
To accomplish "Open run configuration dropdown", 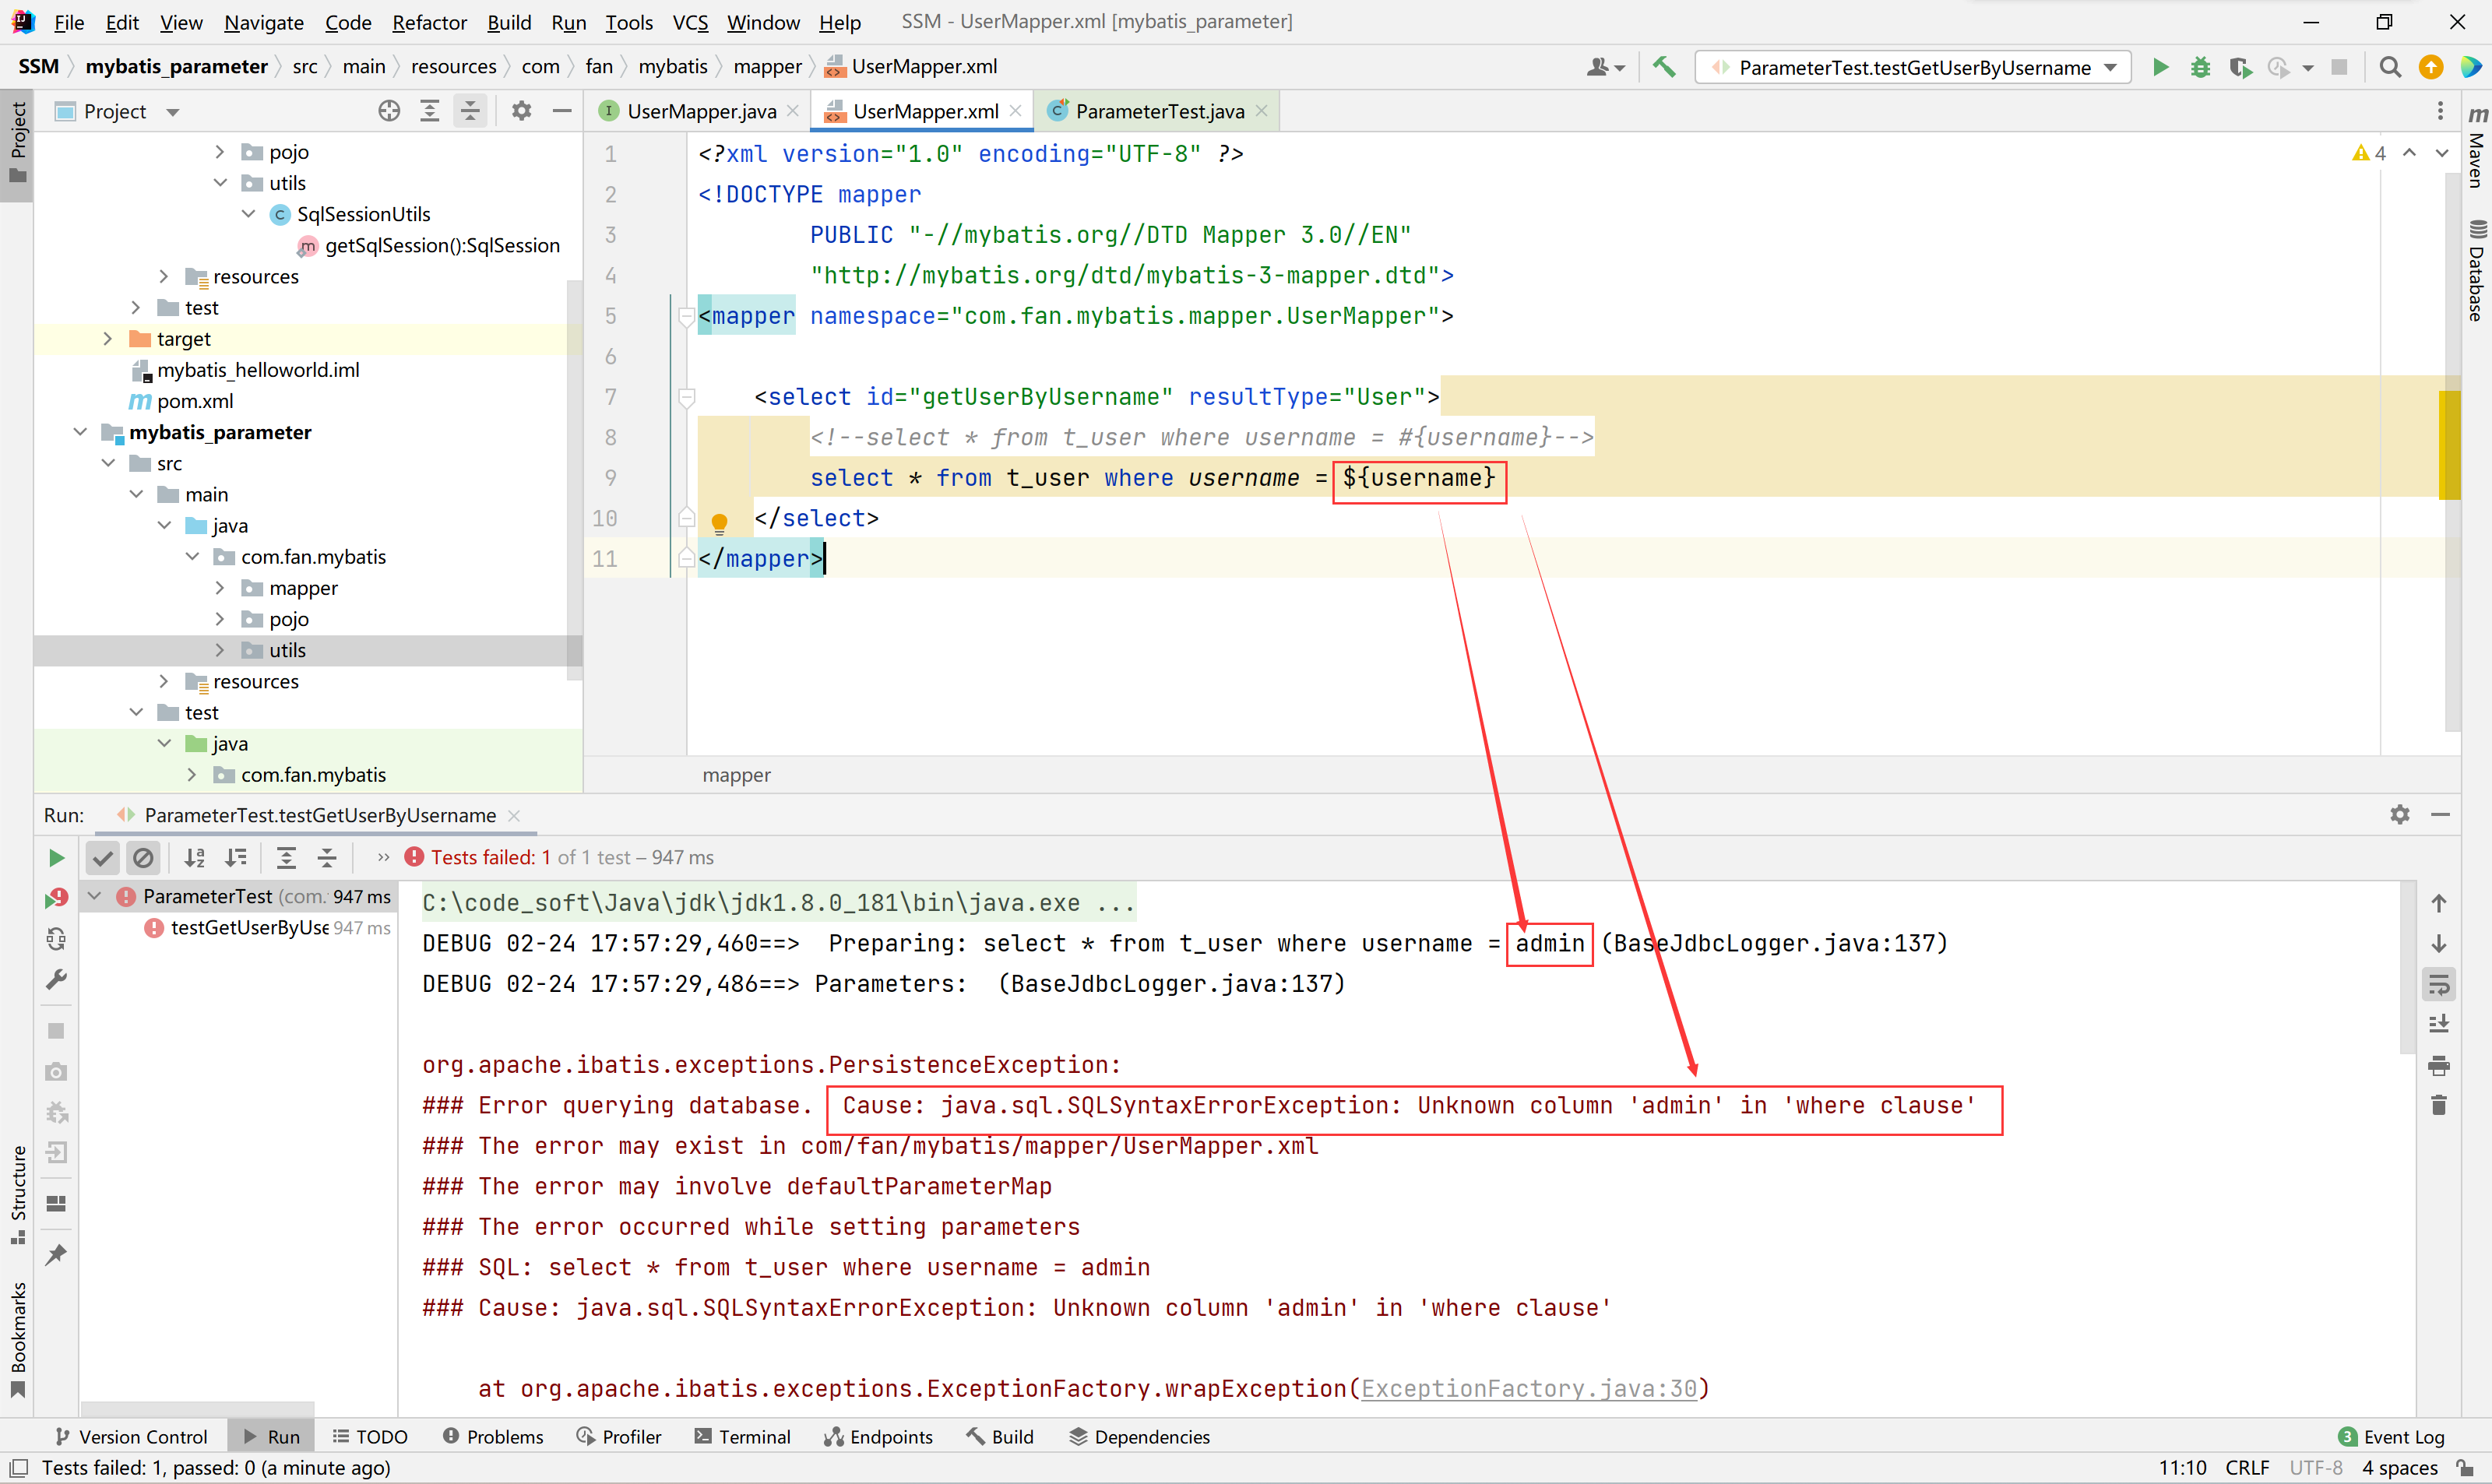I will (1913, 67).
